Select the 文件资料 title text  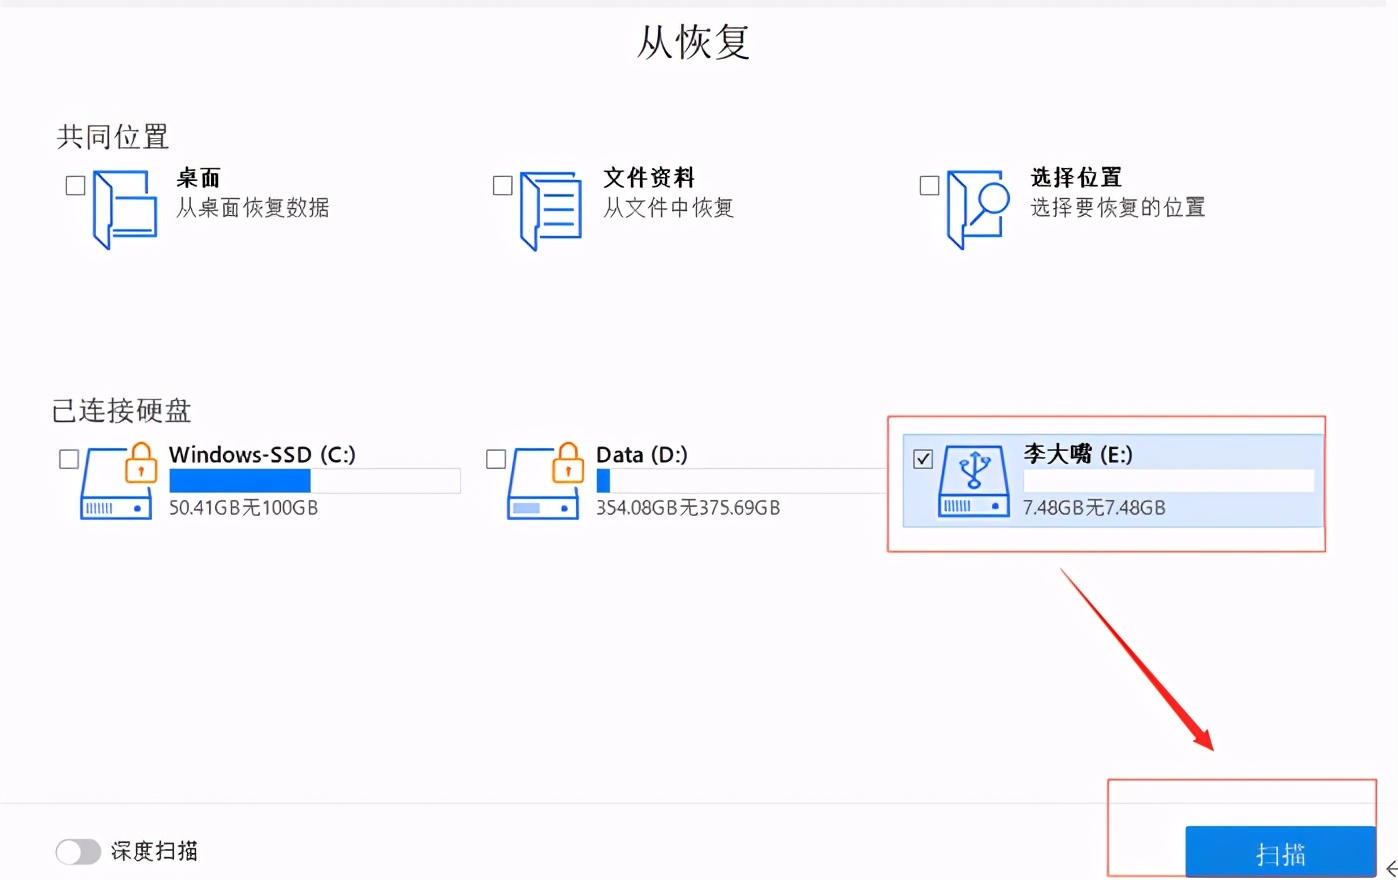coord(649,178)
